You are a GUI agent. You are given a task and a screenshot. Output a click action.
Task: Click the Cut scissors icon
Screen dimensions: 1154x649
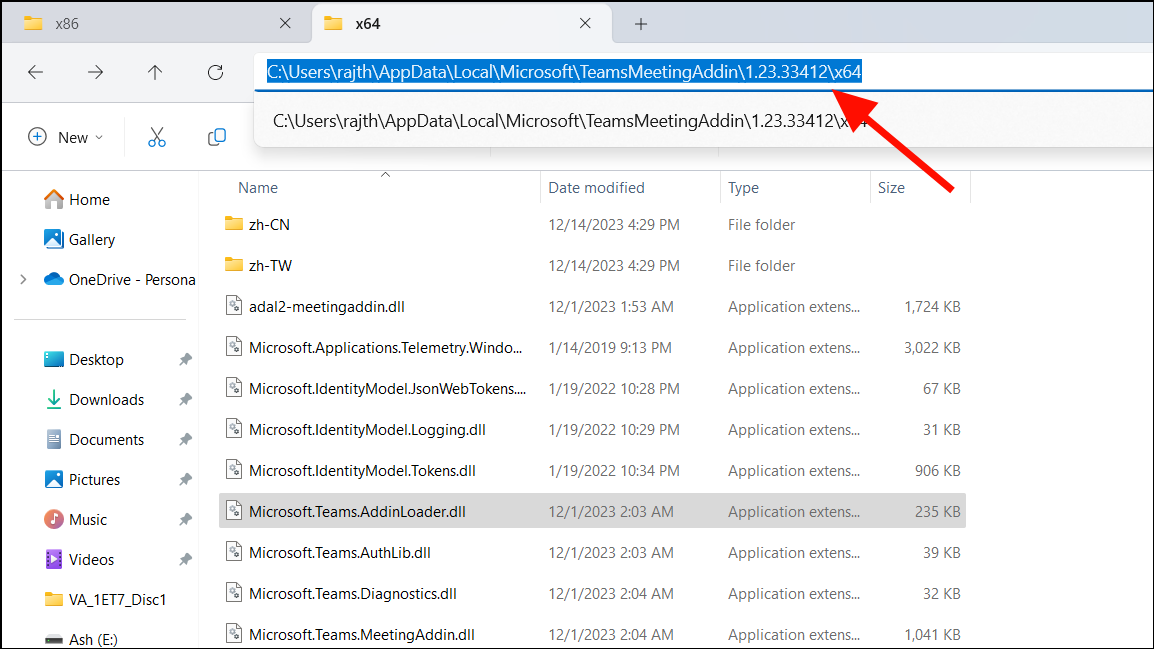157,137
